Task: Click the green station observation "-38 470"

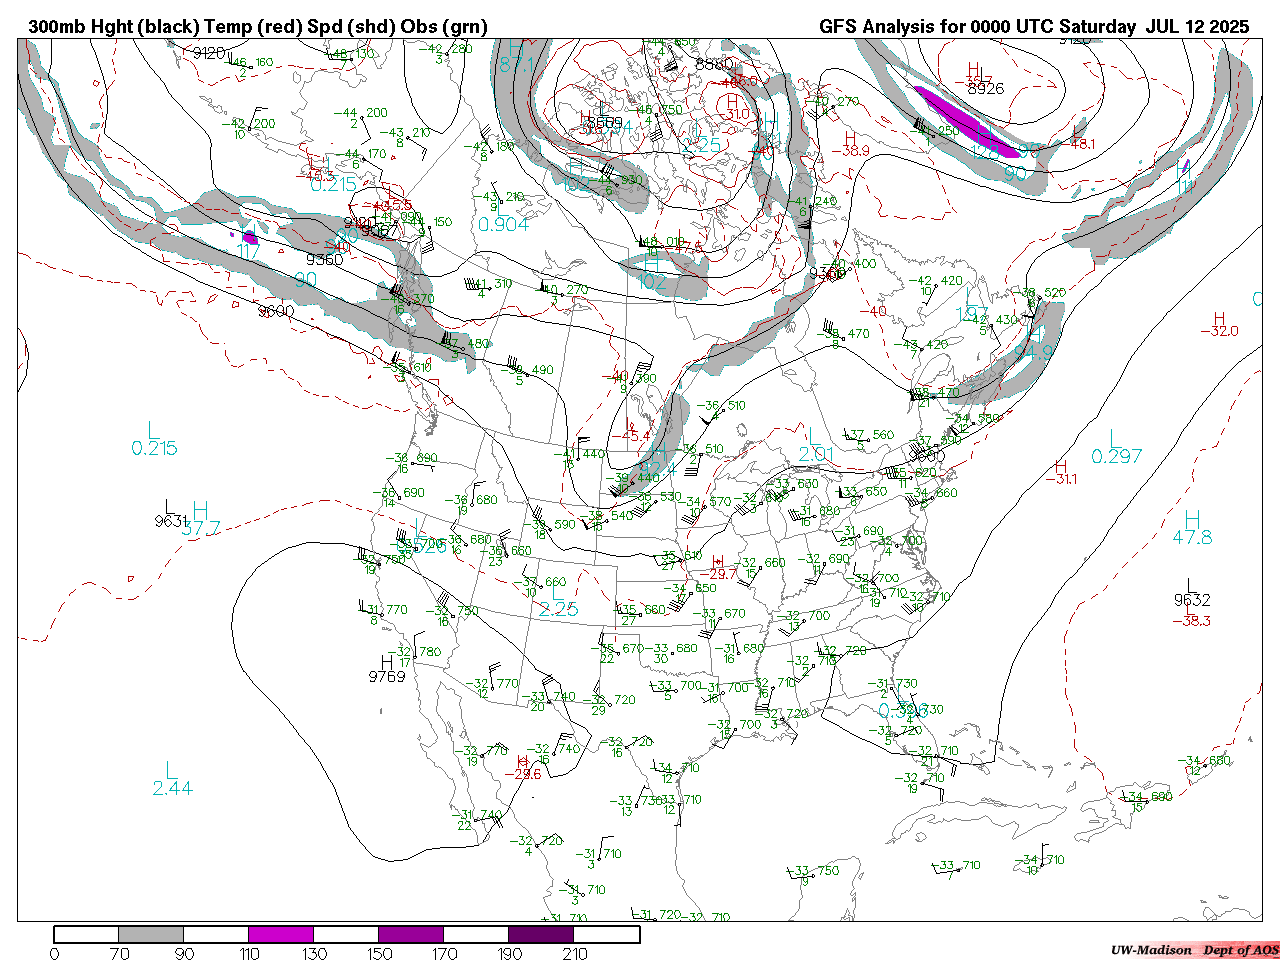Action: point(843,334)
